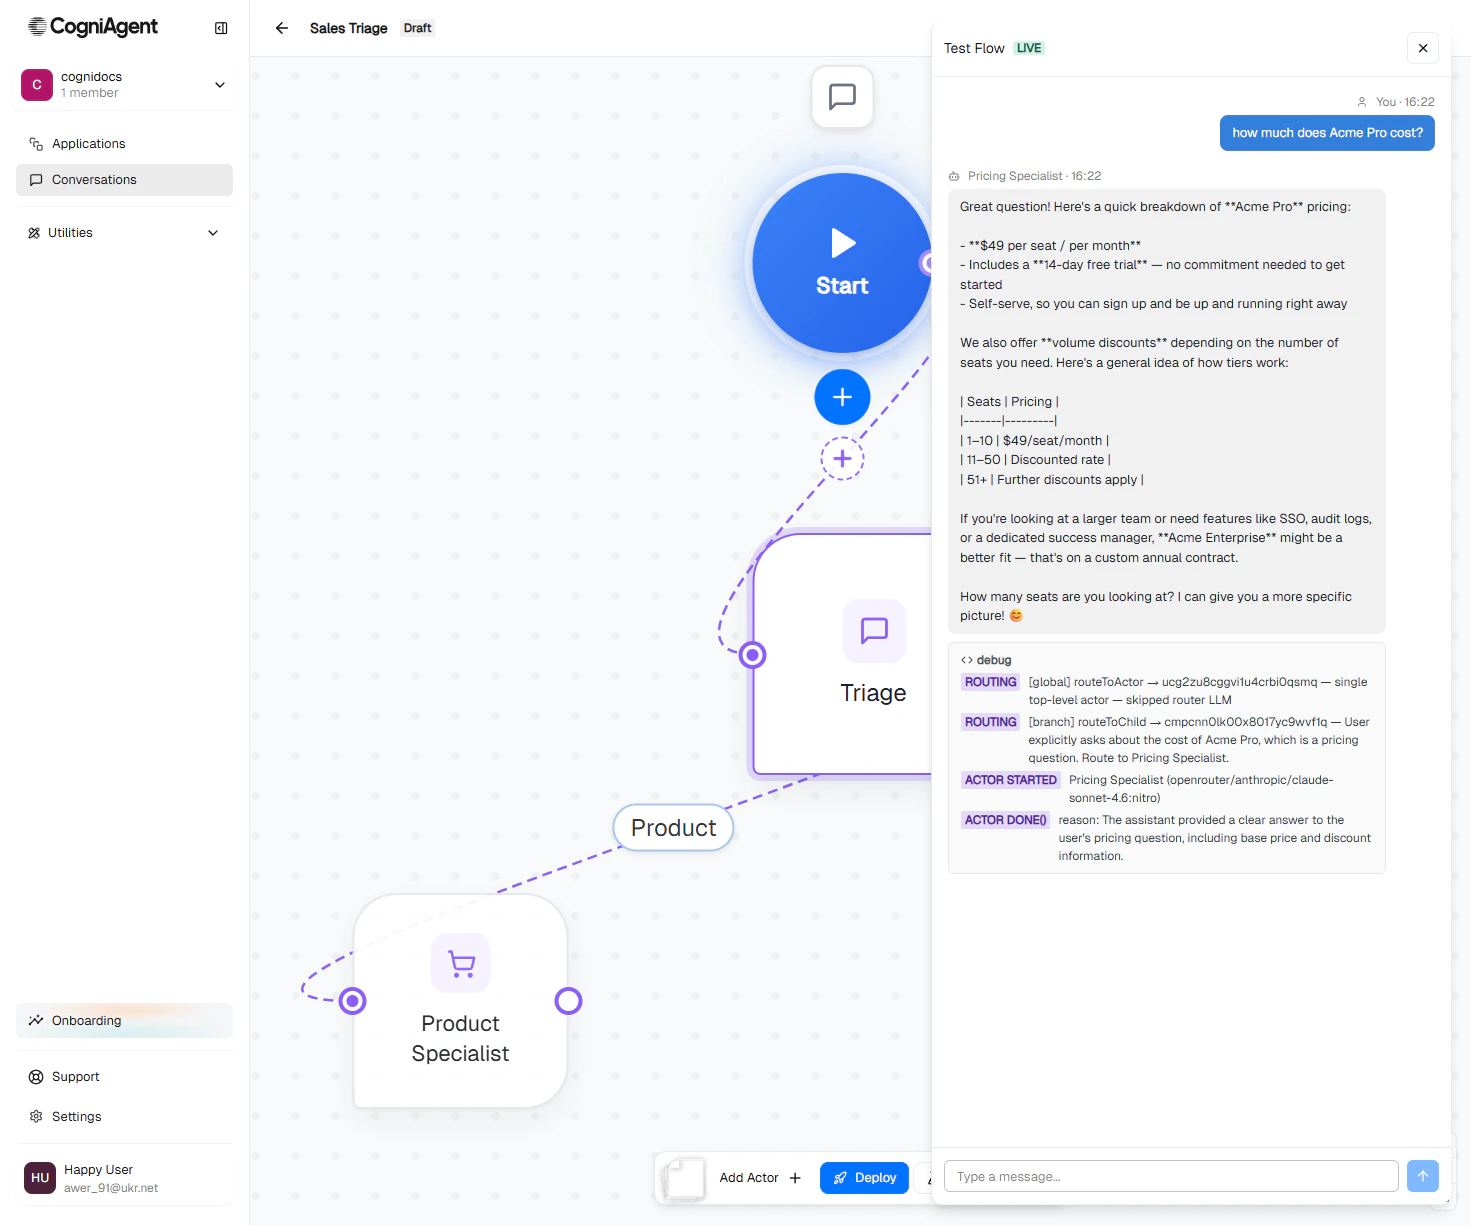1471x1225 pixels.
Task: Click the first ROUTING tag with [global]
Action: pos(990,682)
